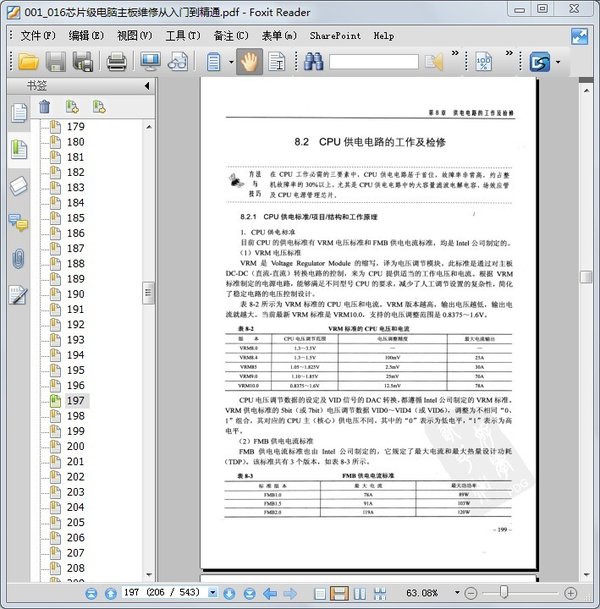Click the Print icon in toolbar
This screenshot has height=609, width=600.
116,62
